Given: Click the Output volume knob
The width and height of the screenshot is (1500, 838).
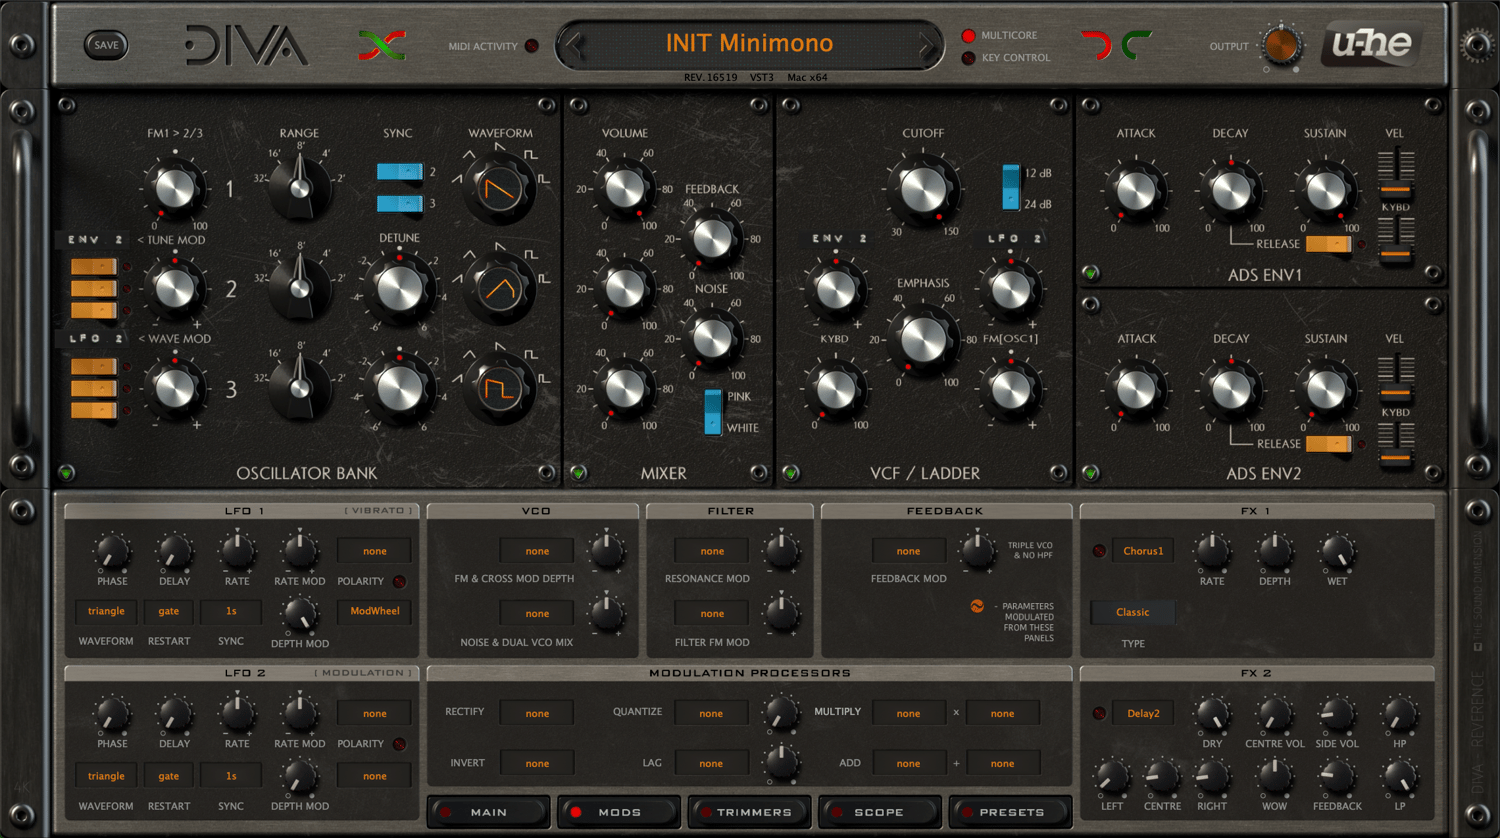Looking at the screenshot, I should coord(1281,46).
